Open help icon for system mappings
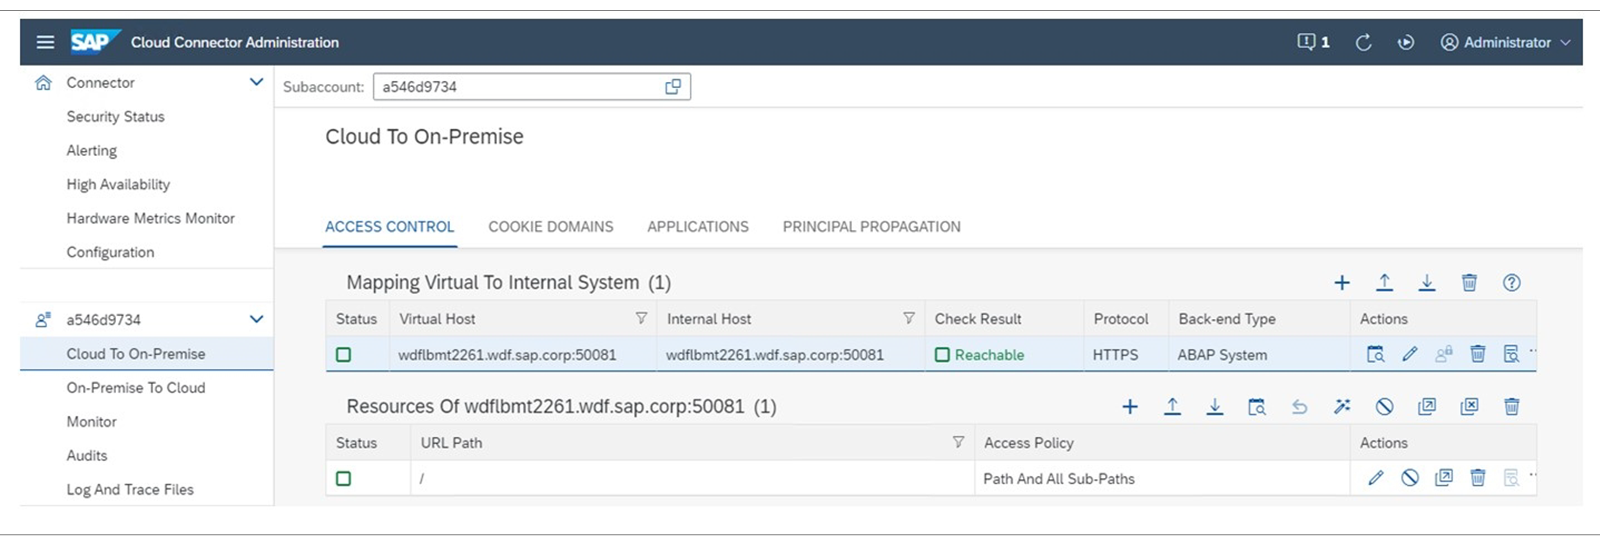1600x546 pixels. tap(1512, 283)
